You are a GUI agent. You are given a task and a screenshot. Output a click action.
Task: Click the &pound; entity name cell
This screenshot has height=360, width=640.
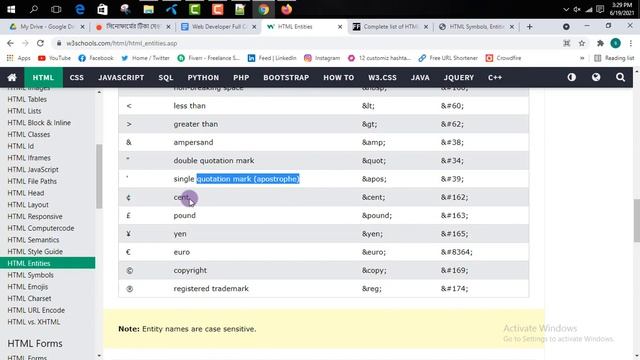point(376,216)
